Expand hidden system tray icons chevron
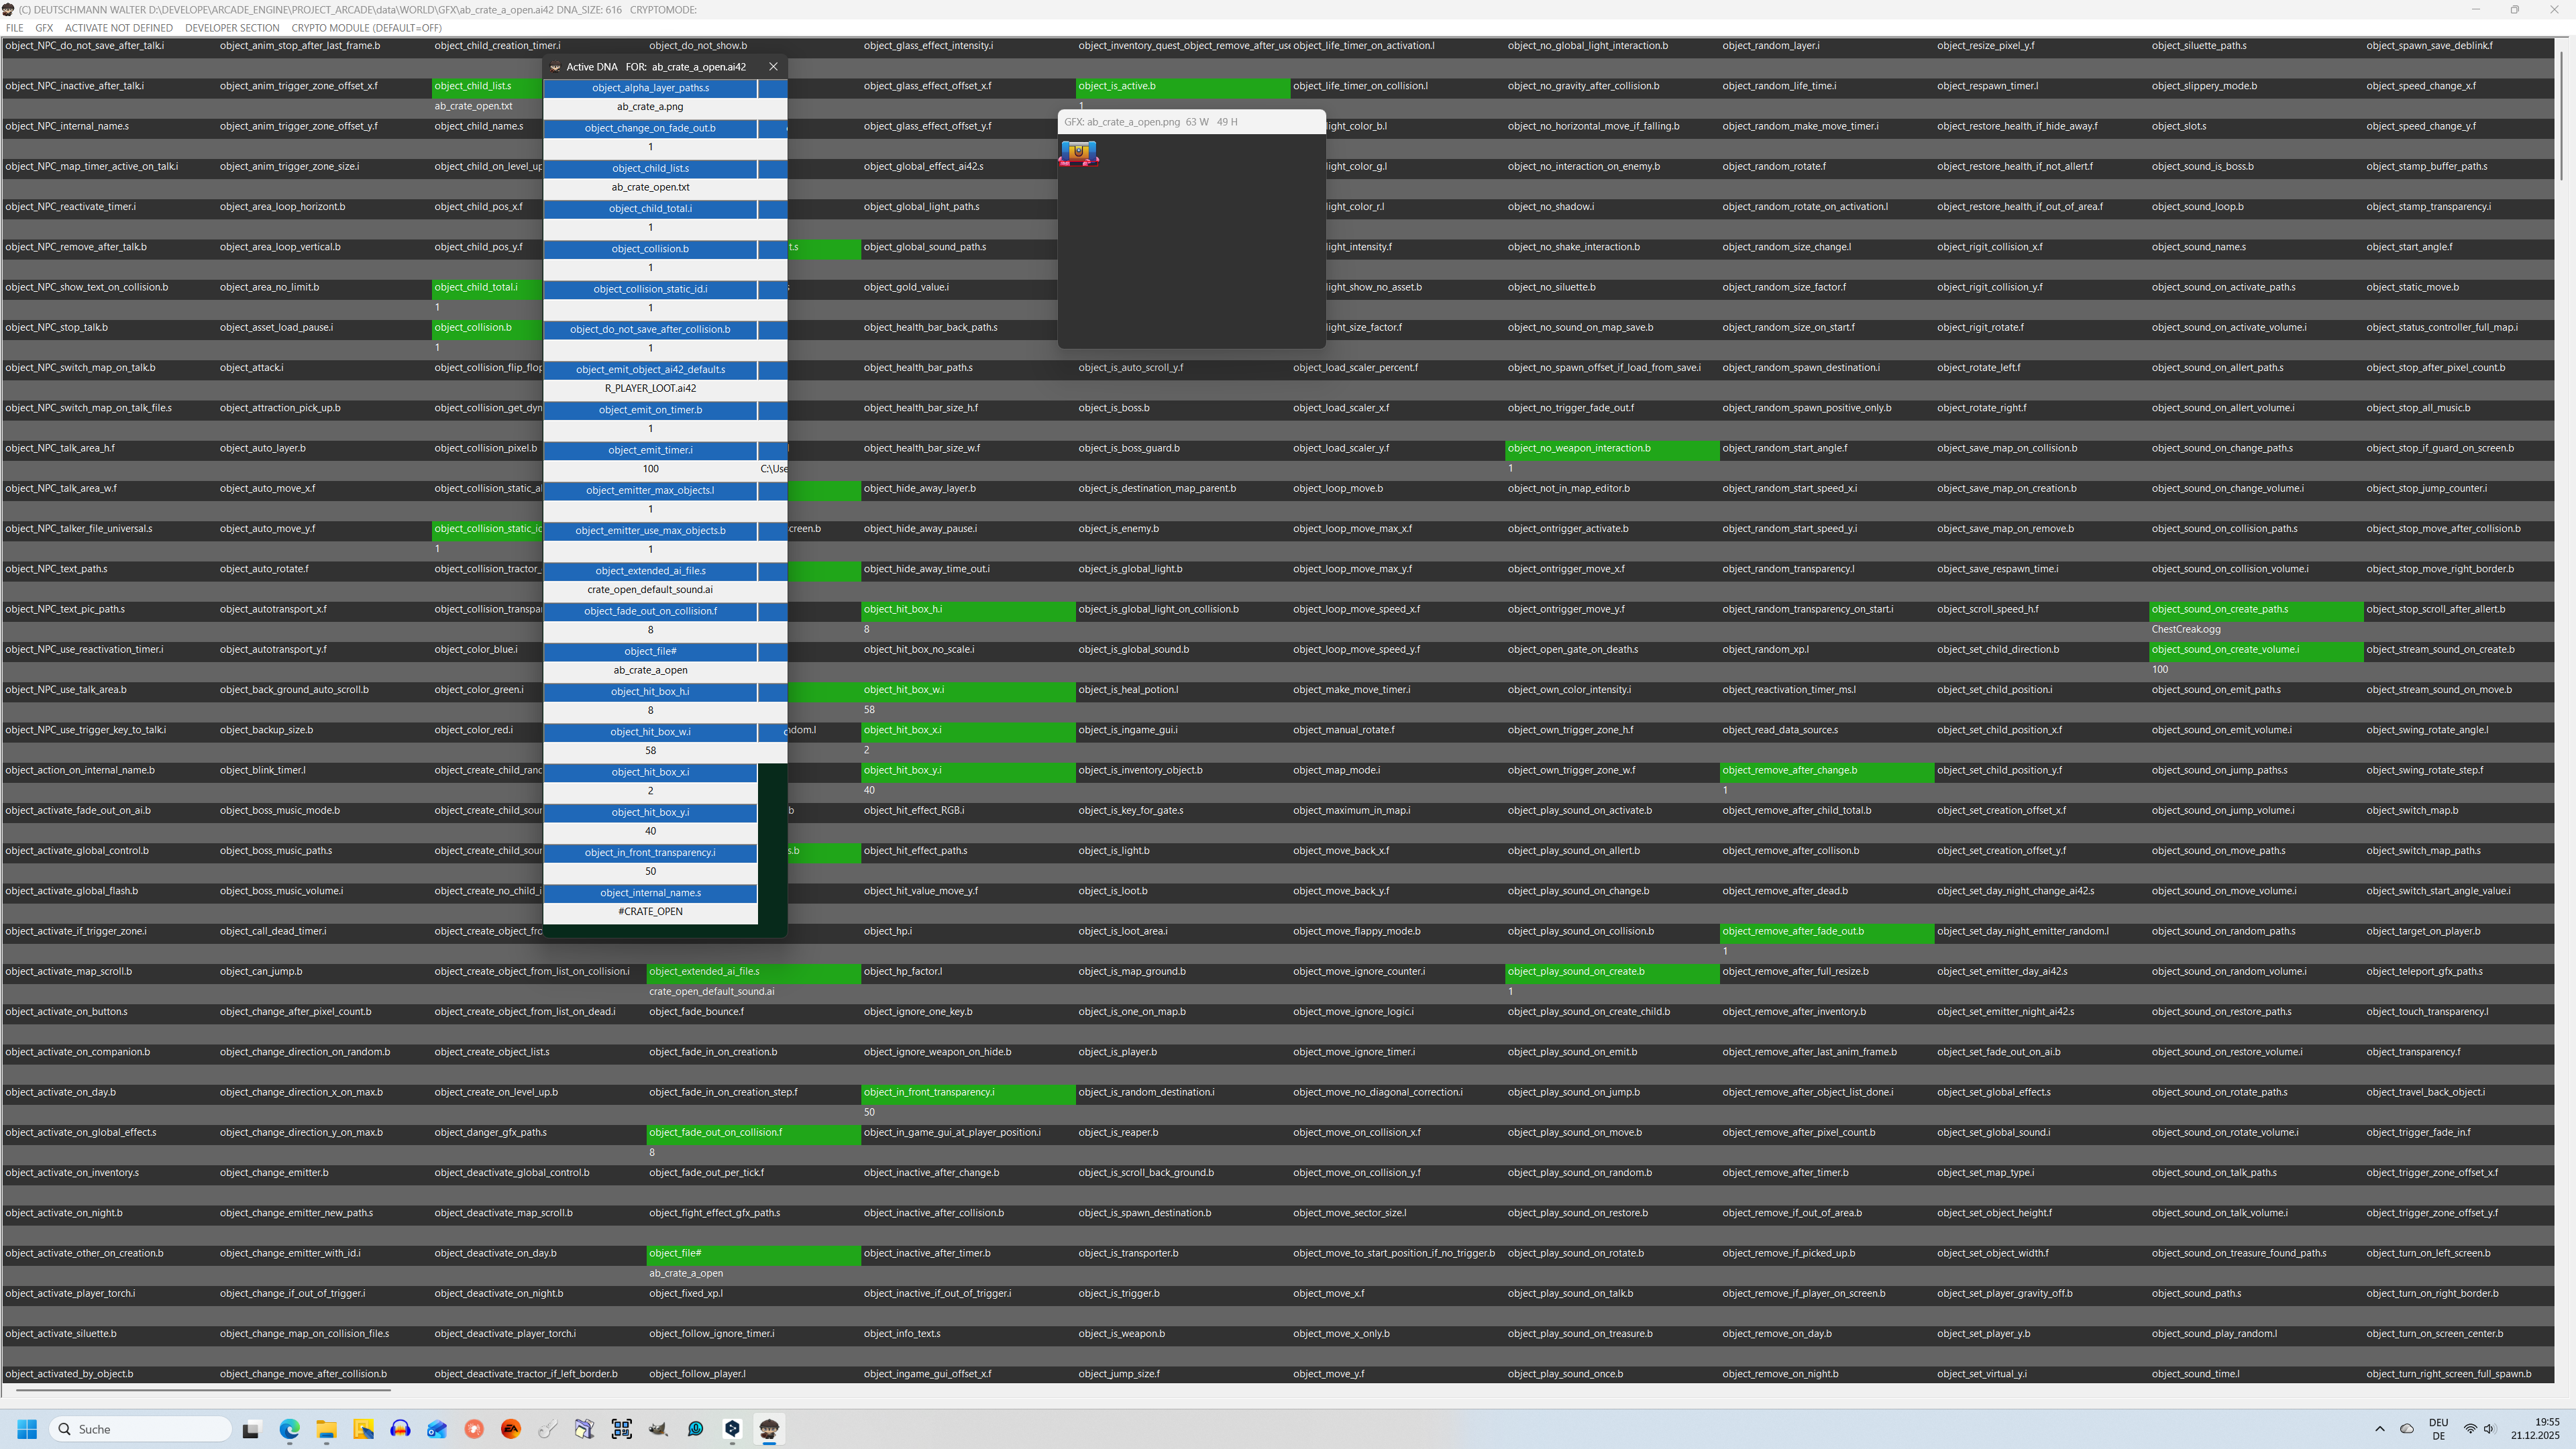Screen dimensions: 2576x1449 2380,1429
